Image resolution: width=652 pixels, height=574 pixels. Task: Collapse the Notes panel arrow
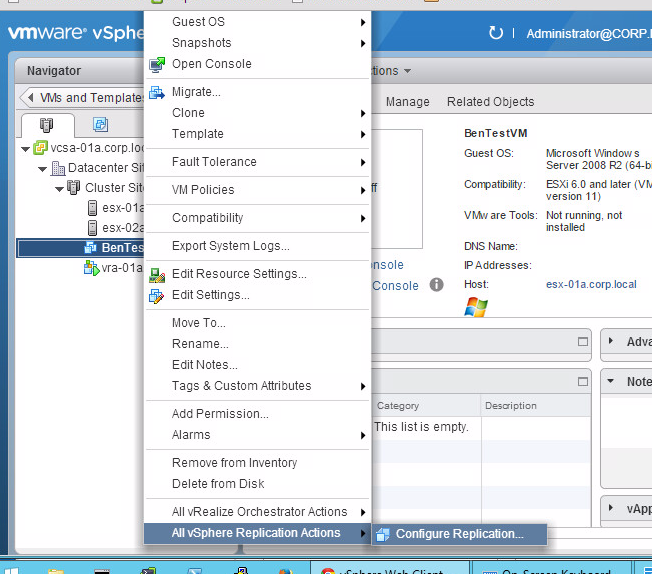(610, 381)
